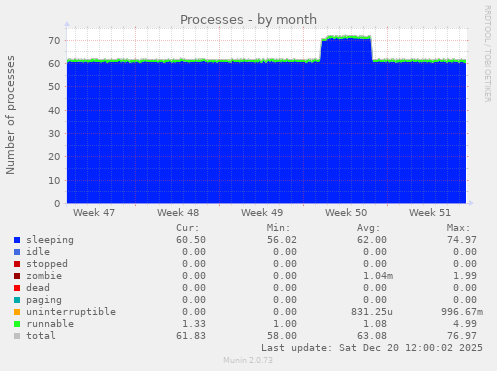Click zombie average value 1.04m
This screenshot has height=371, width=497.
pyautogui.click(x=378, y=276)
